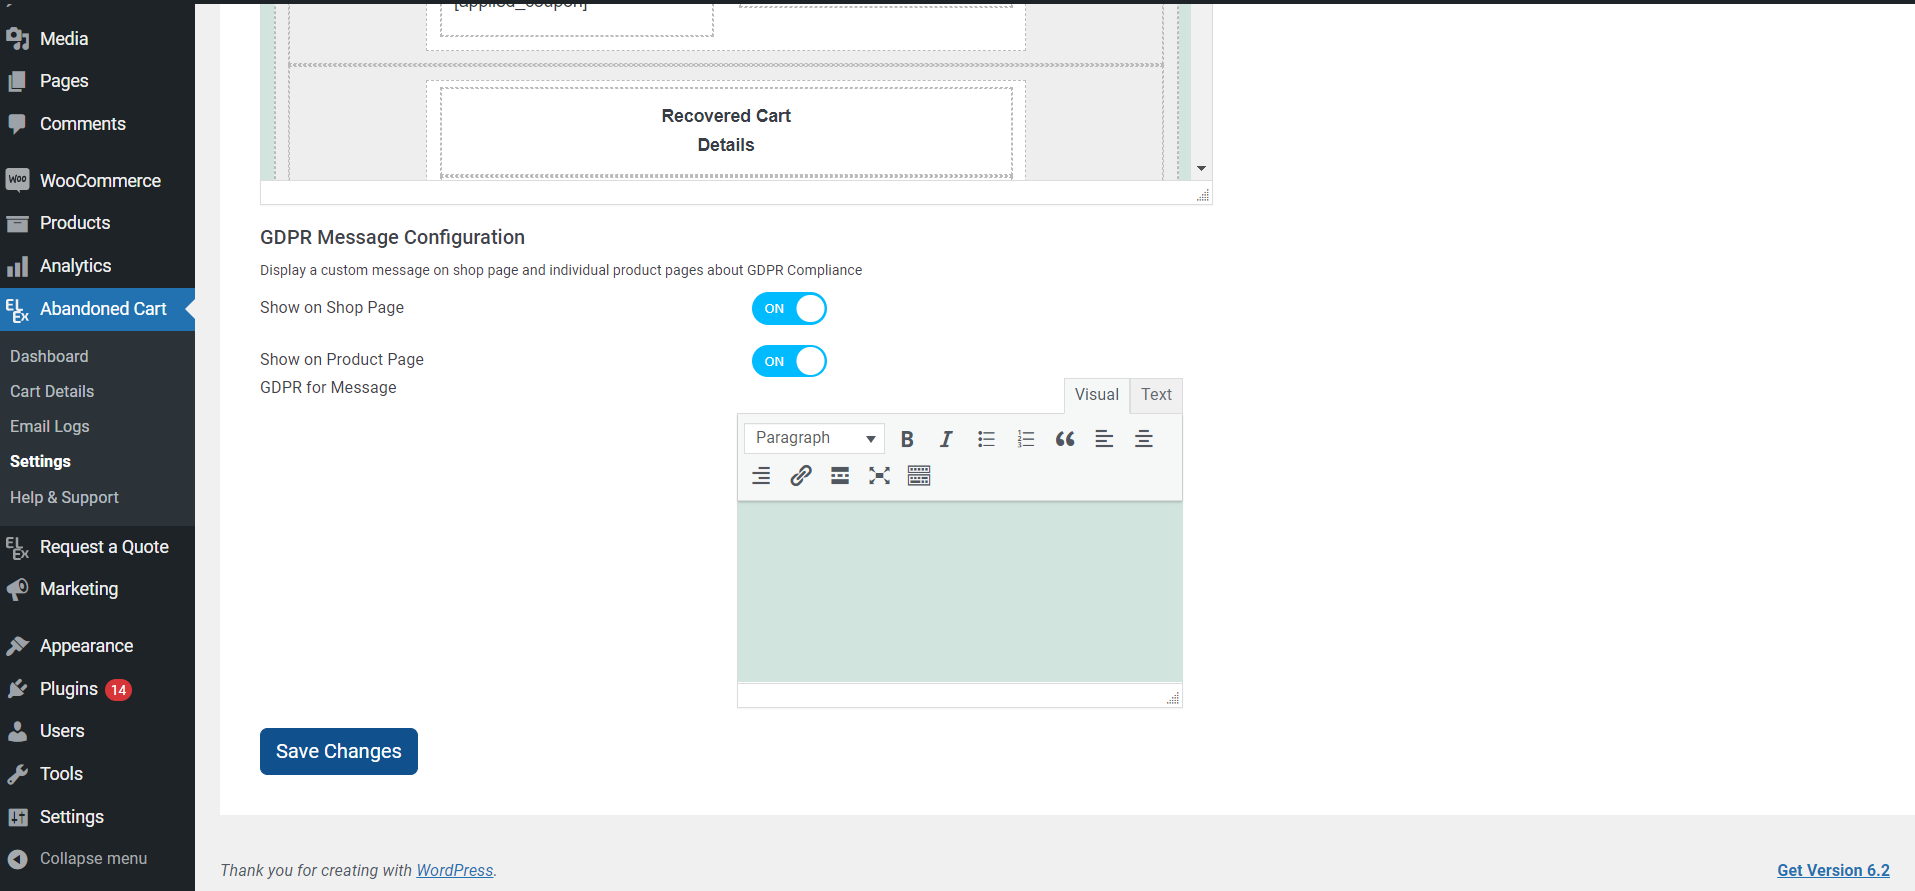Click the Get Version 6.2 link
This screenshot has width=1915, height=891.
point(1833,870)
